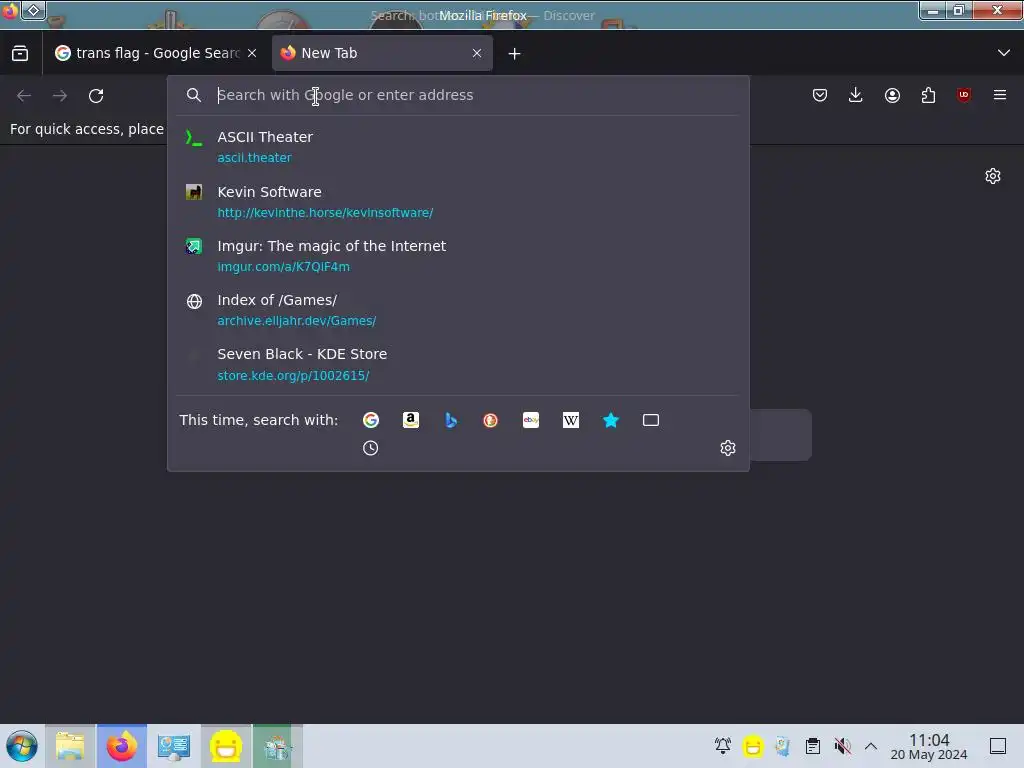Image resolution: width=1024 pixels, height=768 pixels.
Task: Open the Firefox application hamburger menu
Action: [x=1000, y=95]
